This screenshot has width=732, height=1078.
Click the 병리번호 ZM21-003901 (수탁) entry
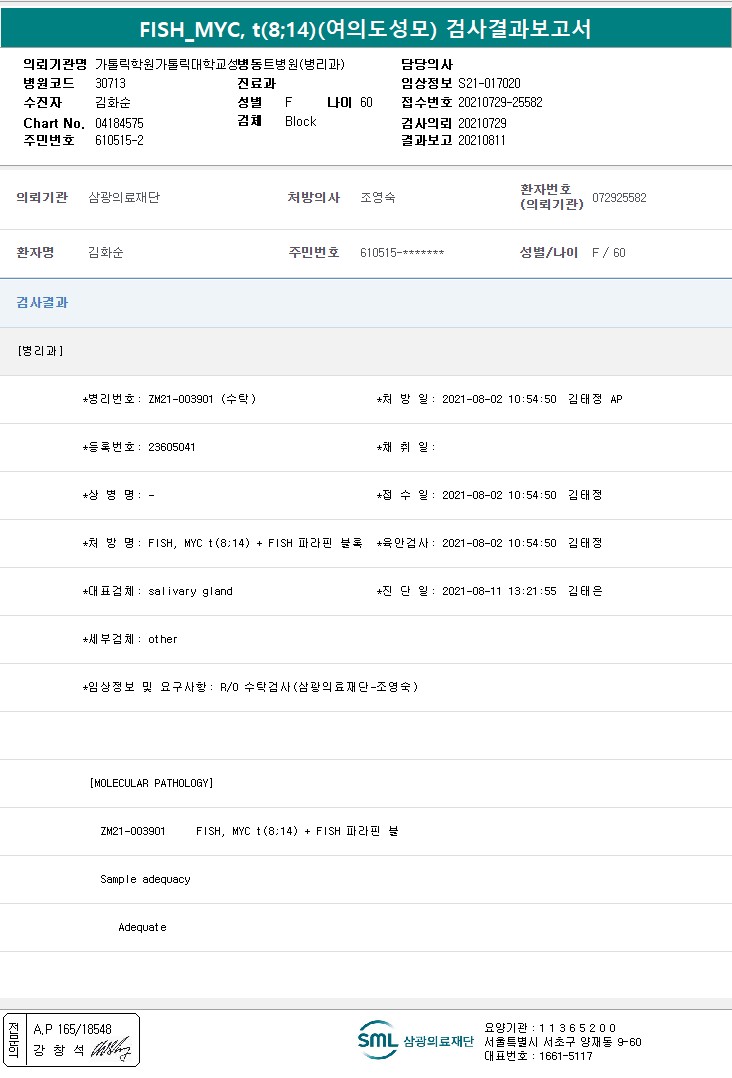[x=201, y=399]
